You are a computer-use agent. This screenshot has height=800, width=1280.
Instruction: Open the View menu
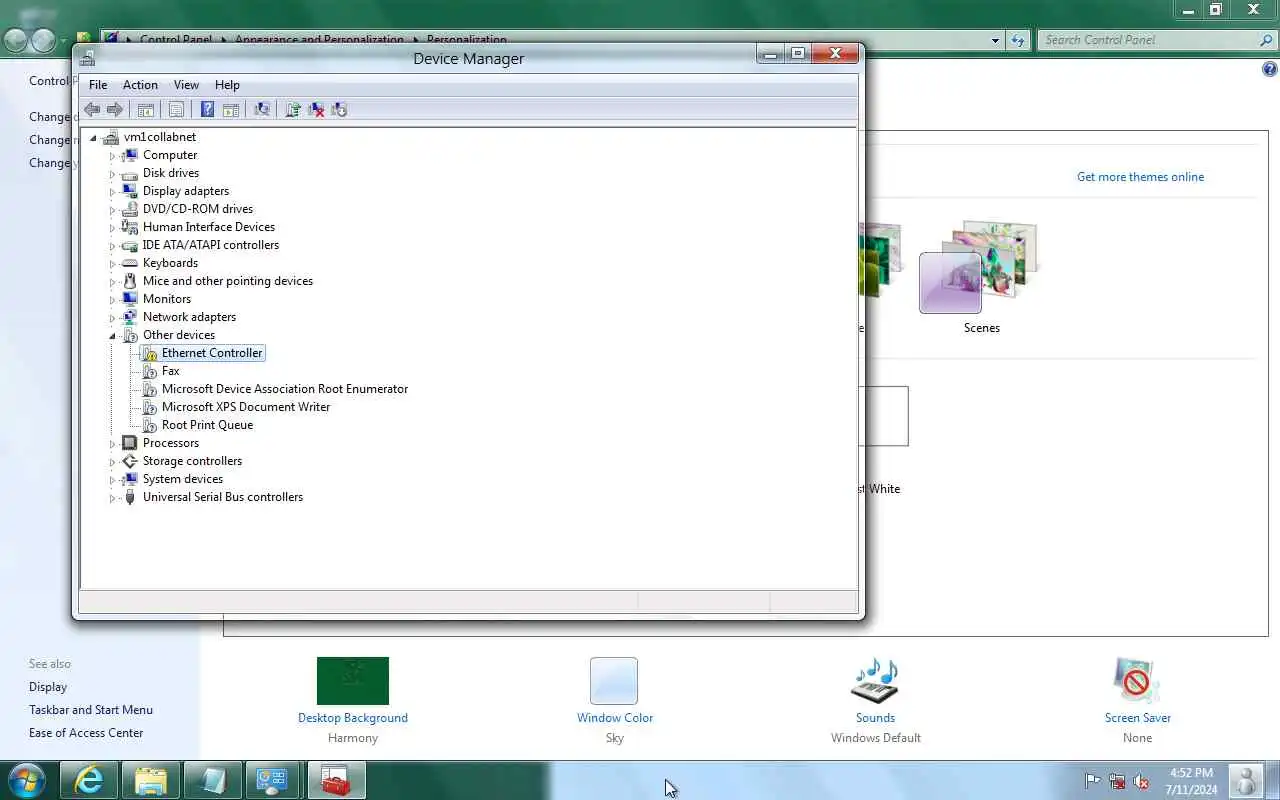pyautogui.click(x=186, y=85)
